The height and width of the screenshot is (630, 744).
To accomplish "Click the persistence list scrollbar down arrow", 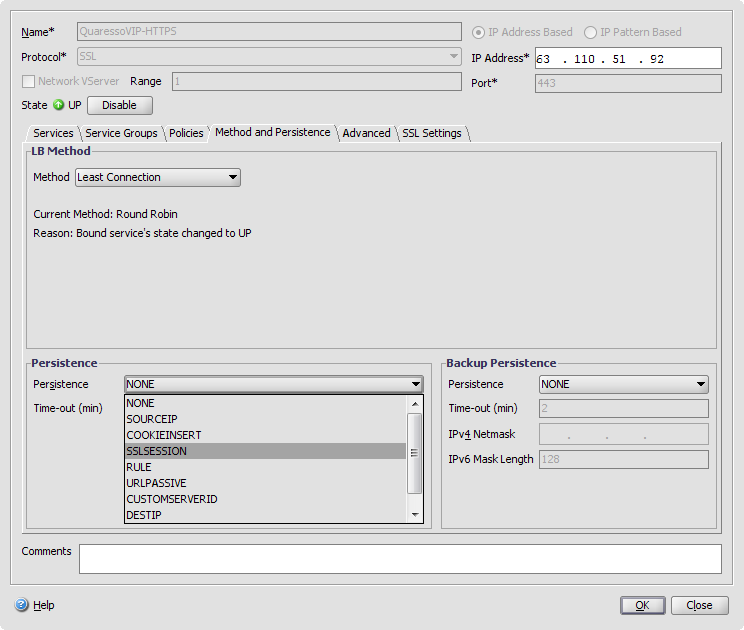I will [416, 514].
